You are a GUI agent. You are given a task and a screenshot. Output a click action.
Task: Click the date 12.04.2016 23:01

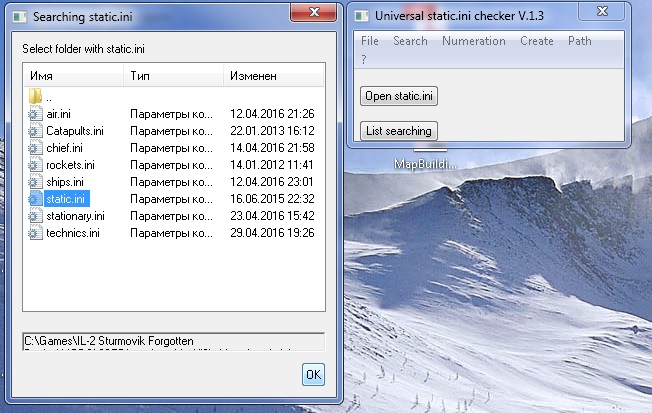(272, 182)
